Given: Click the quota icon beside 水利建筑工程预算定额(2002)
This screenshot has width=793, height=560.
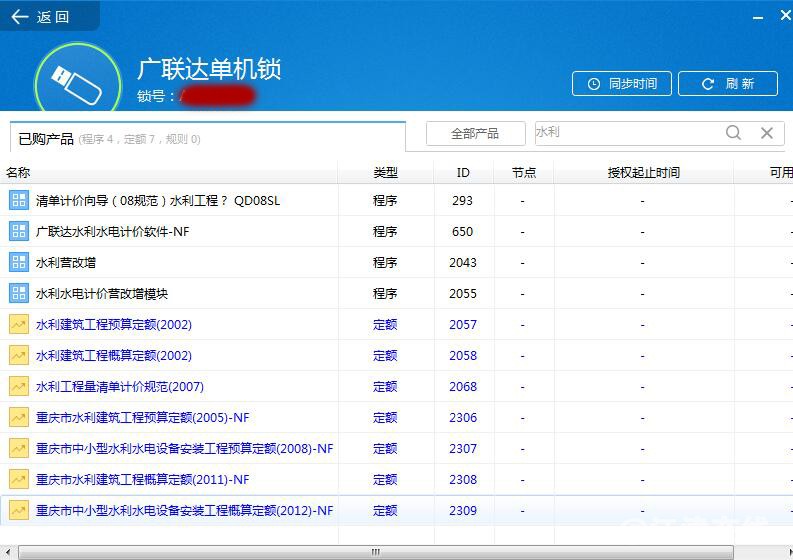Looking at the screenshot, I should click(19, 324).
